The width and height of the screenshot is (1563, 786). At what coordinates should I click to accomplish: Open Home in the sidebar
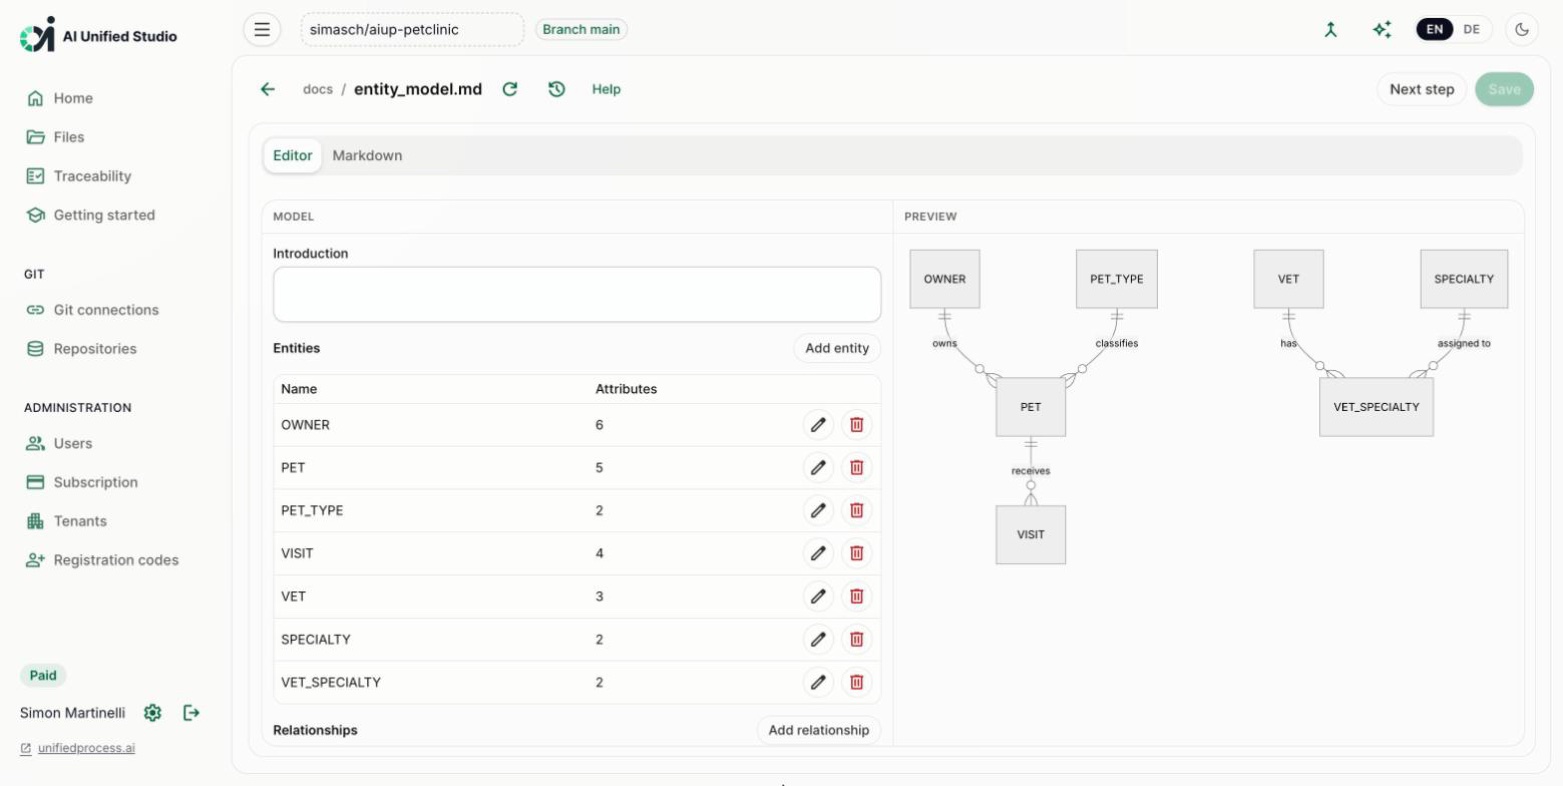[73, 98]
